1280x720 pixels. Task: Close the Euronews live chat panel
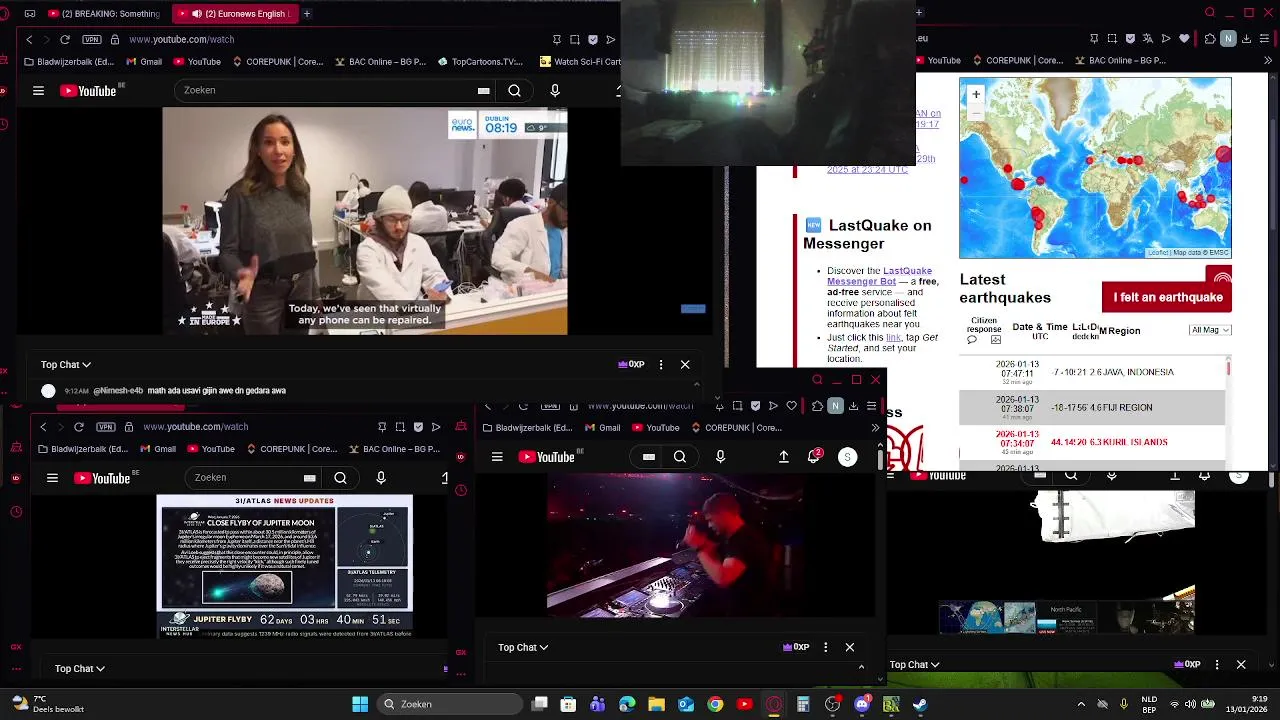(x=685, y=365)
